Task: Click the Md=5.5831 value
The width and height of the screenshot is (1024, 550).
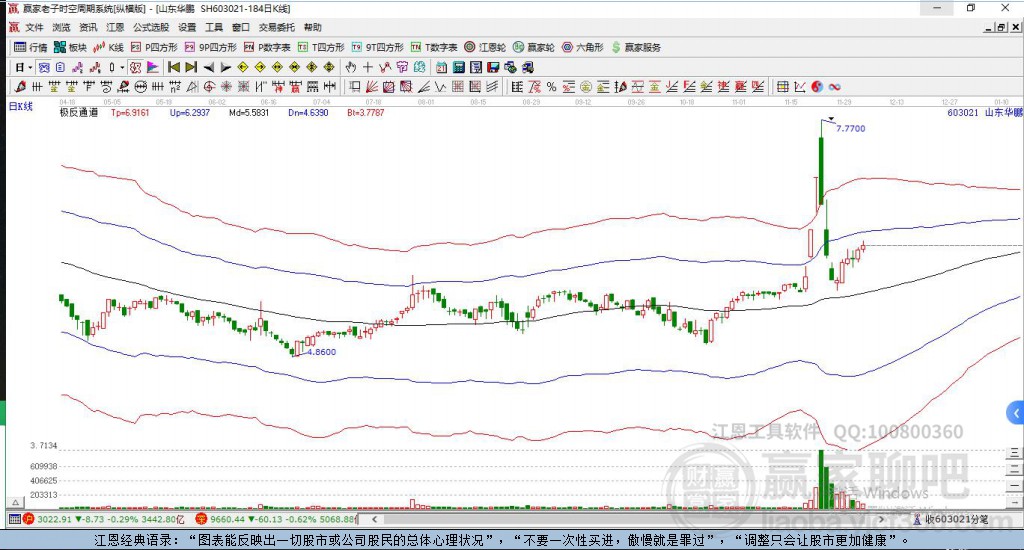Action: [249, 112]
